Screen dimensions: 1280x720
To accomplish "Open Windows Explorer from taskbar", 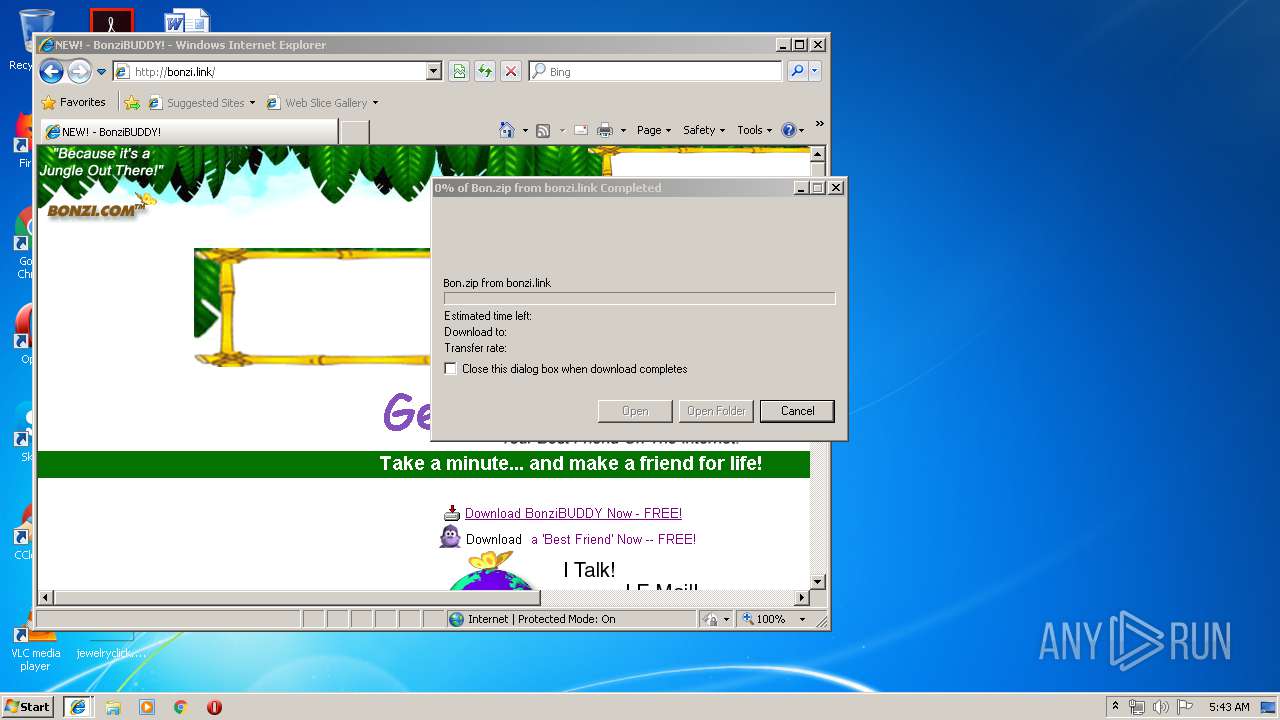I will point(113,707).
